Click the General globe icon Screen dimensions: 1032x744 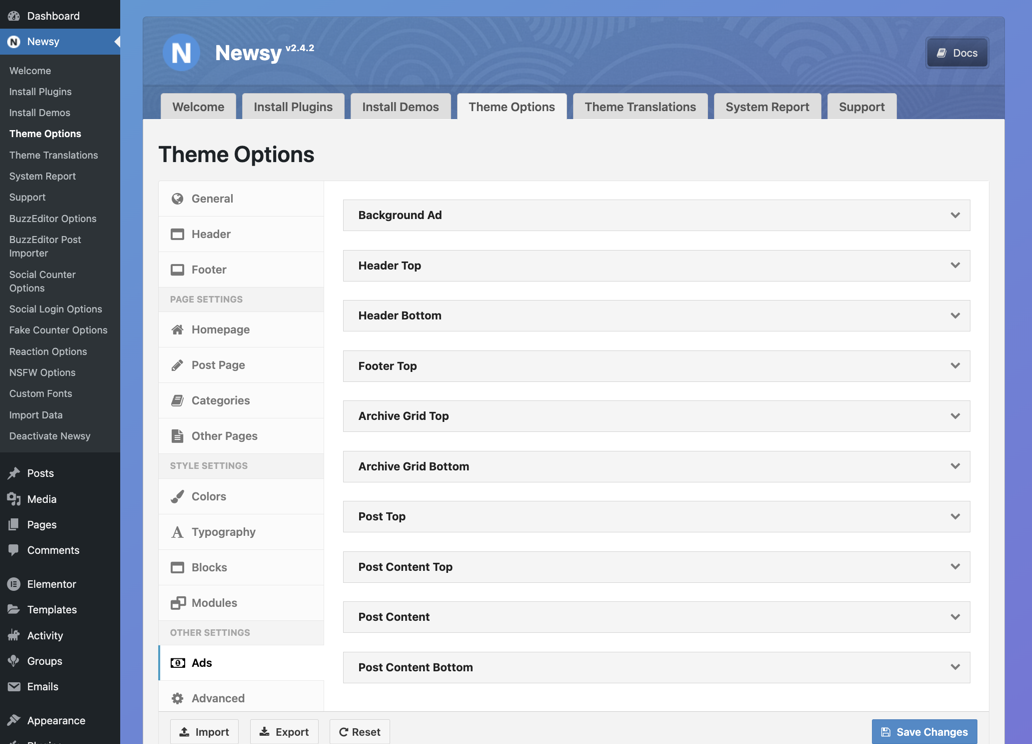point(177,199)
